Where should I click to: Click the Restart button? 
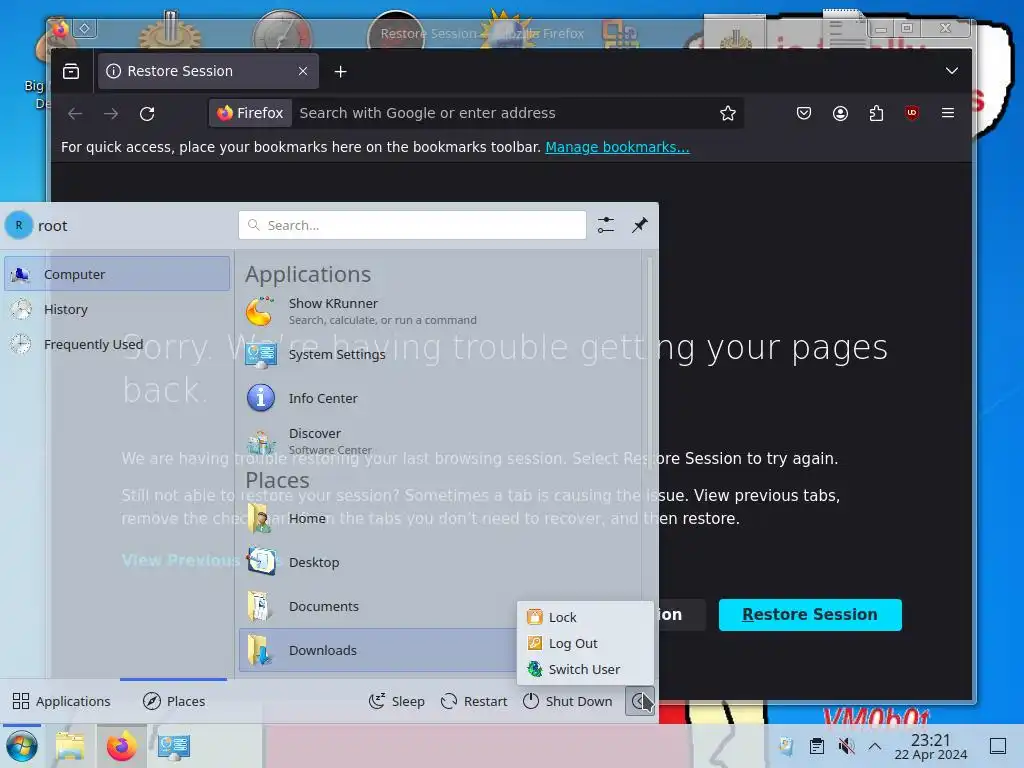[474, 701]
